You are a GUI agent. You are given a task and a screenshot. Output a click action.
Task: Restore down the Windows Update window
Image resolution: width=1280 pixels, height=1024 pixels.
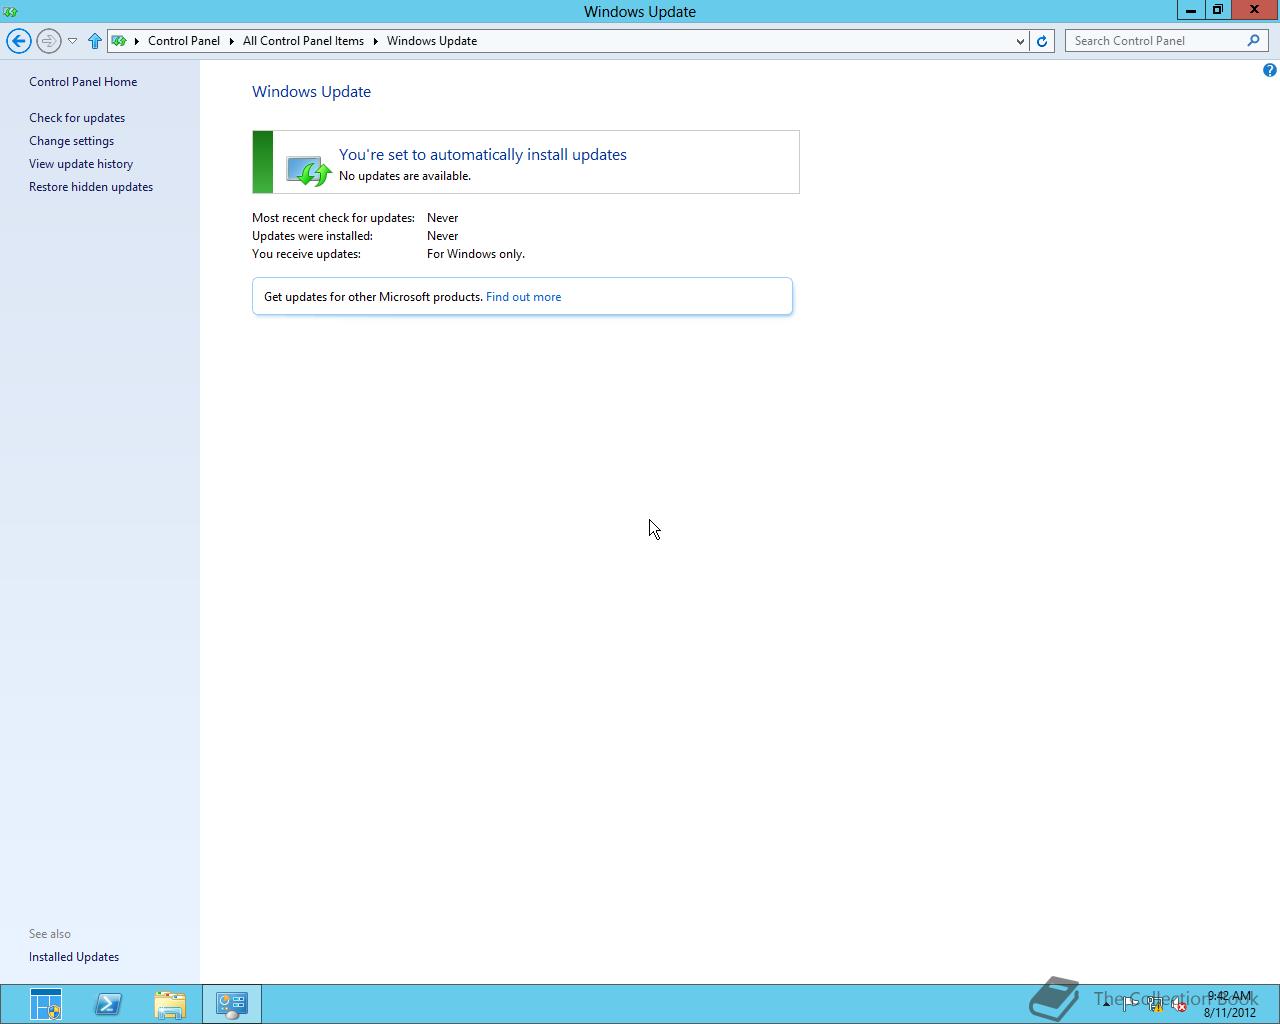tap(1217, 10)
